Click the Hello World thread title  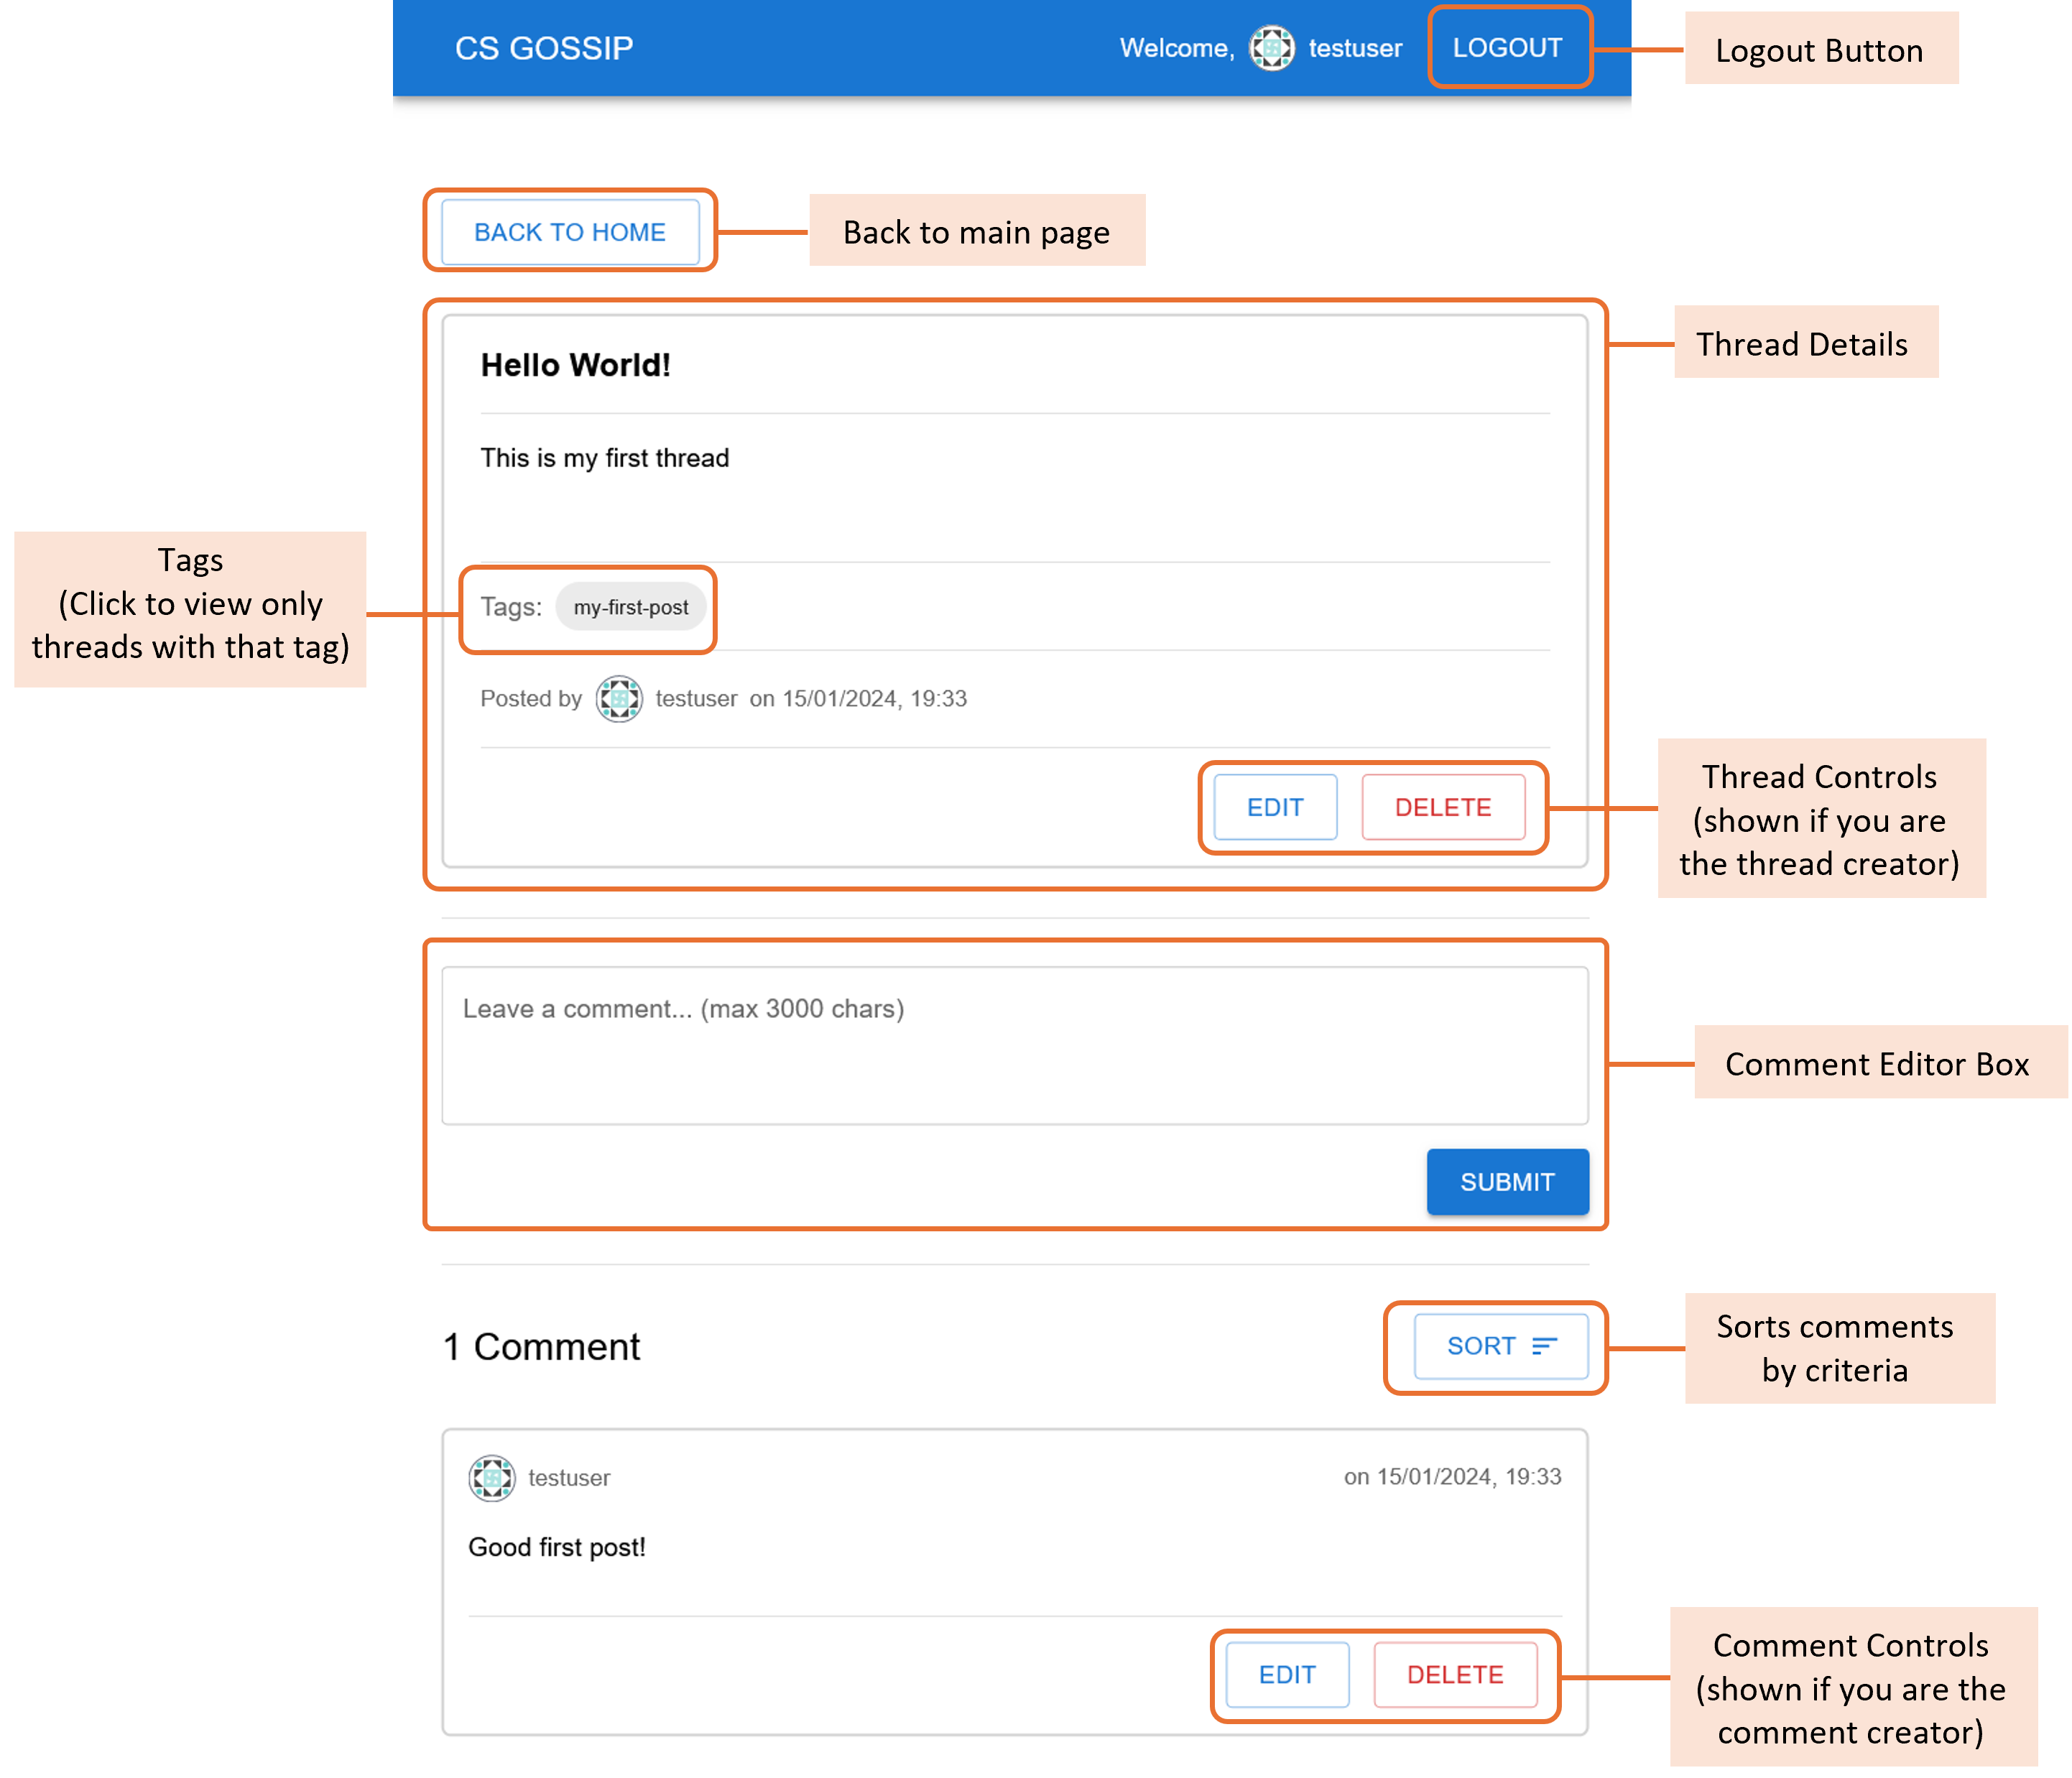pos(576,364)
